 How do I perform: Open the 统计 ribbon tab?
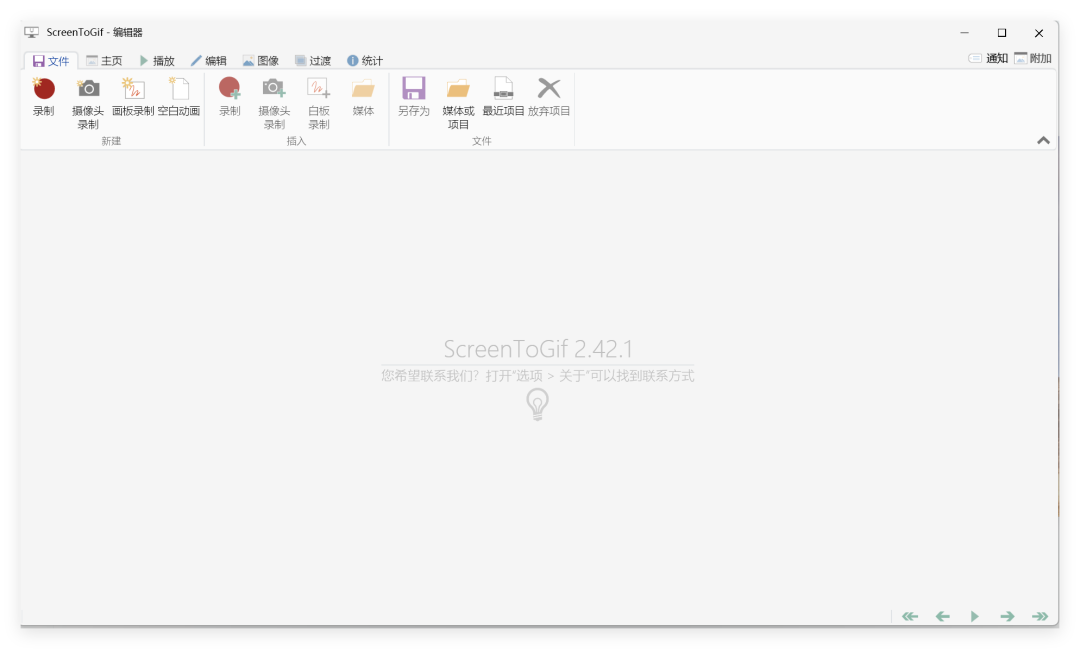click(x=365, y=61)
